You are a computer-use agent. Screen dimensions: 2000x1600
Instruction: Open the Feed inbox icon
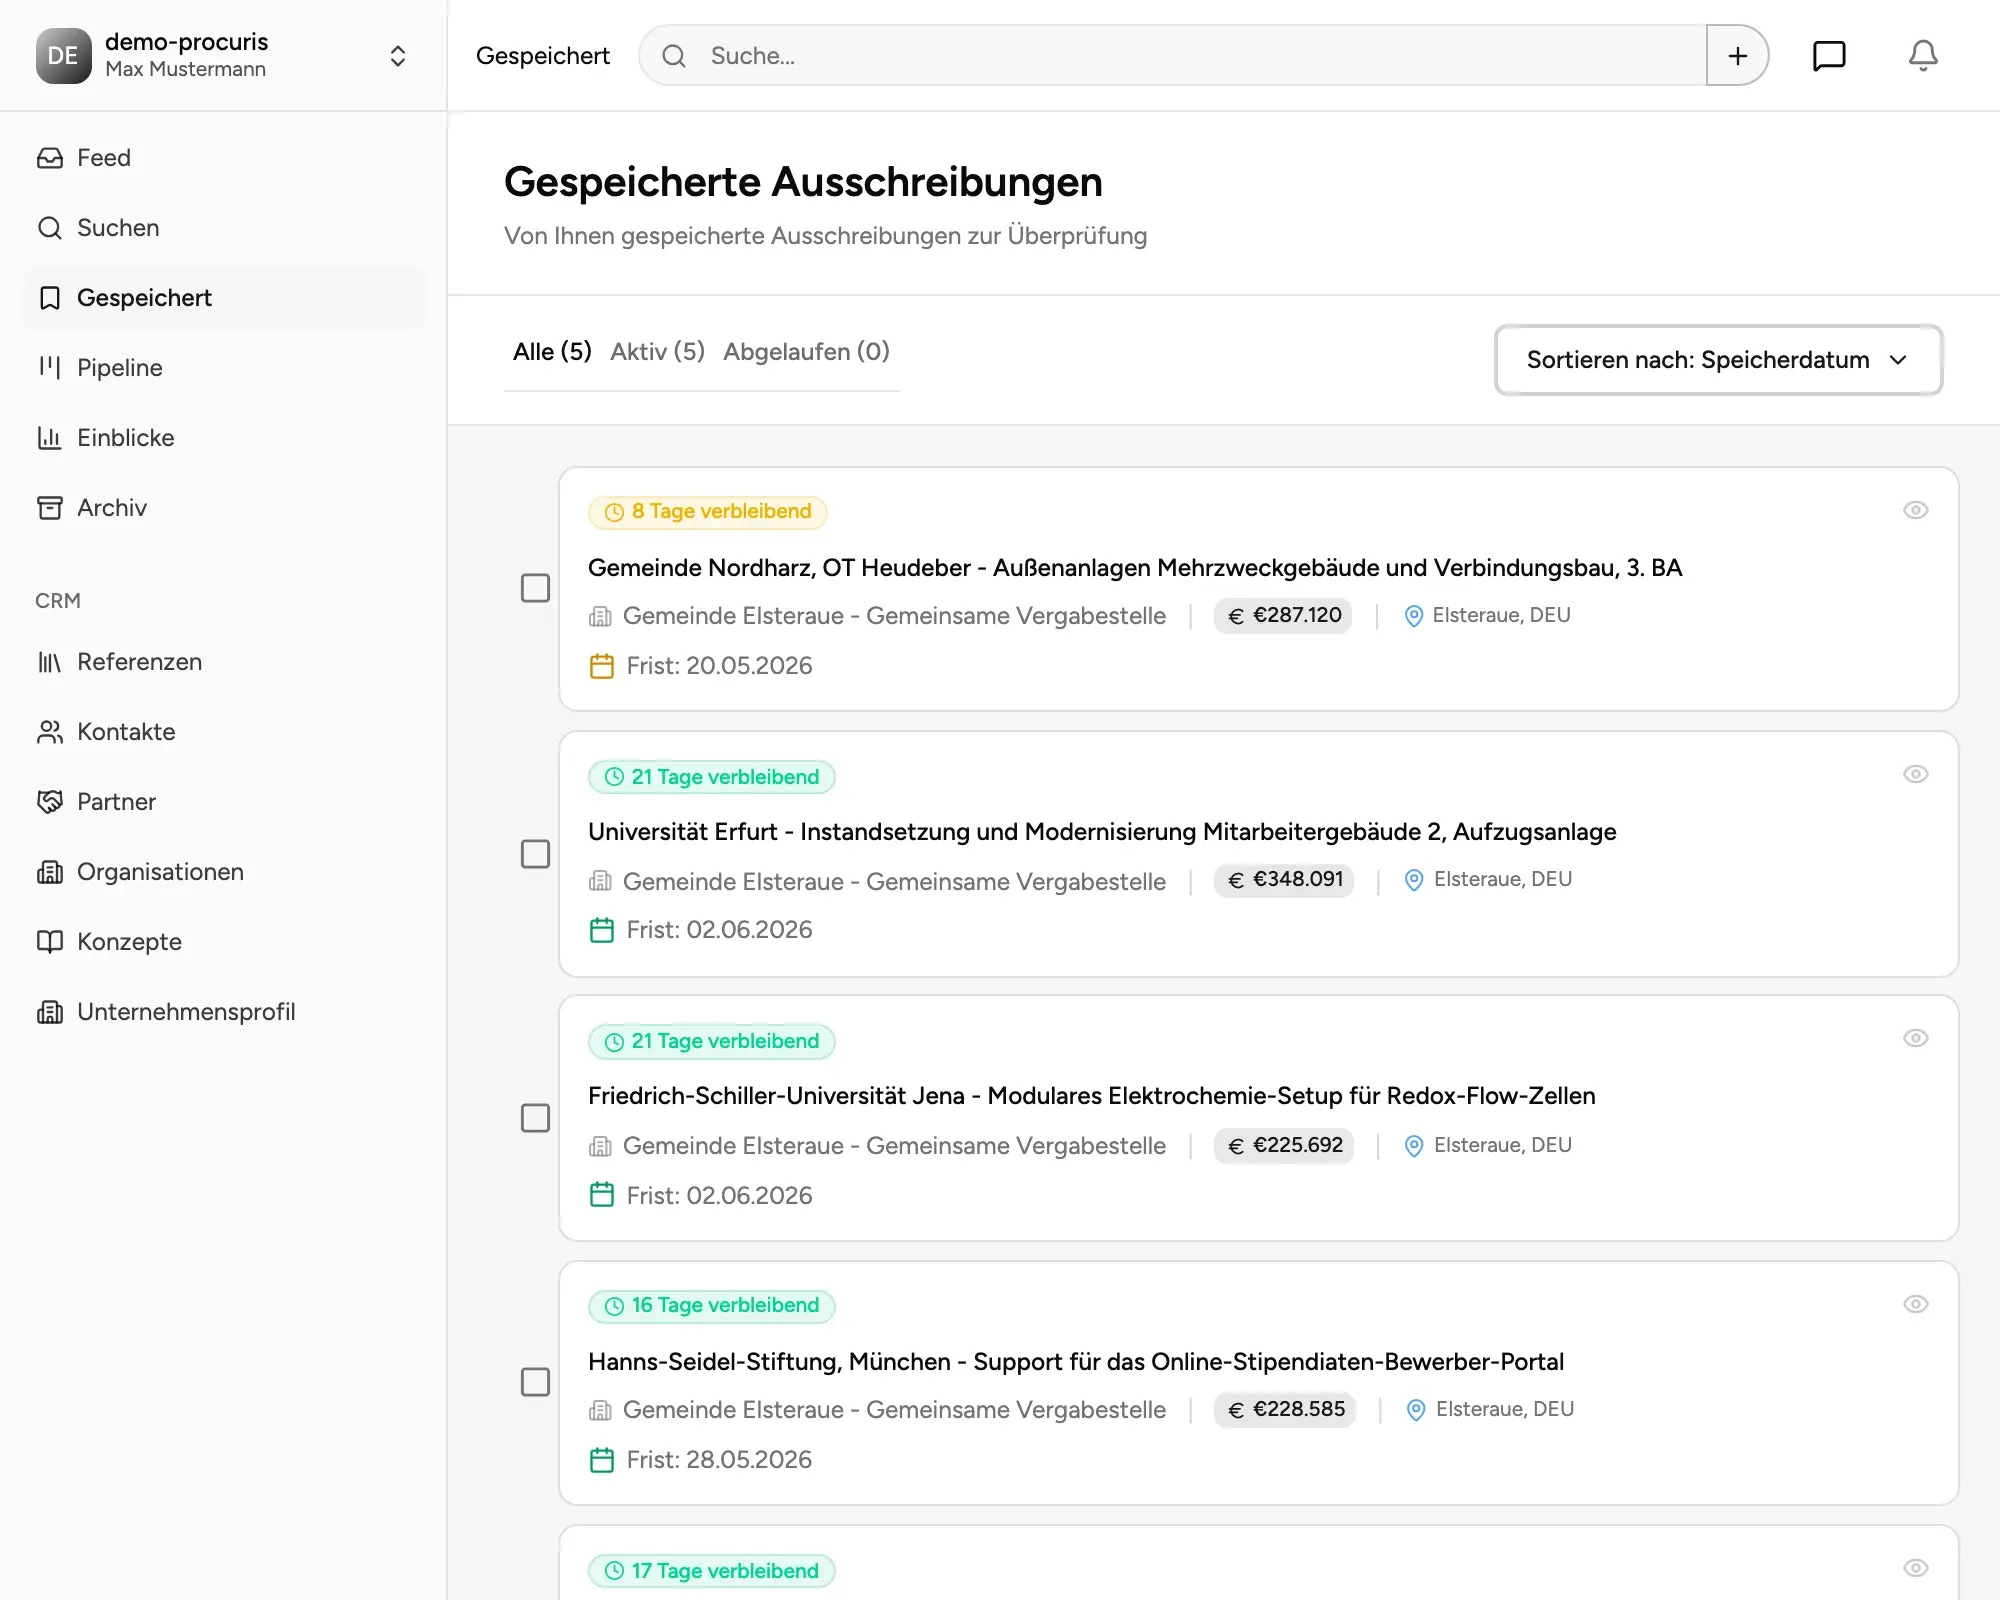(x=50, y=158)
